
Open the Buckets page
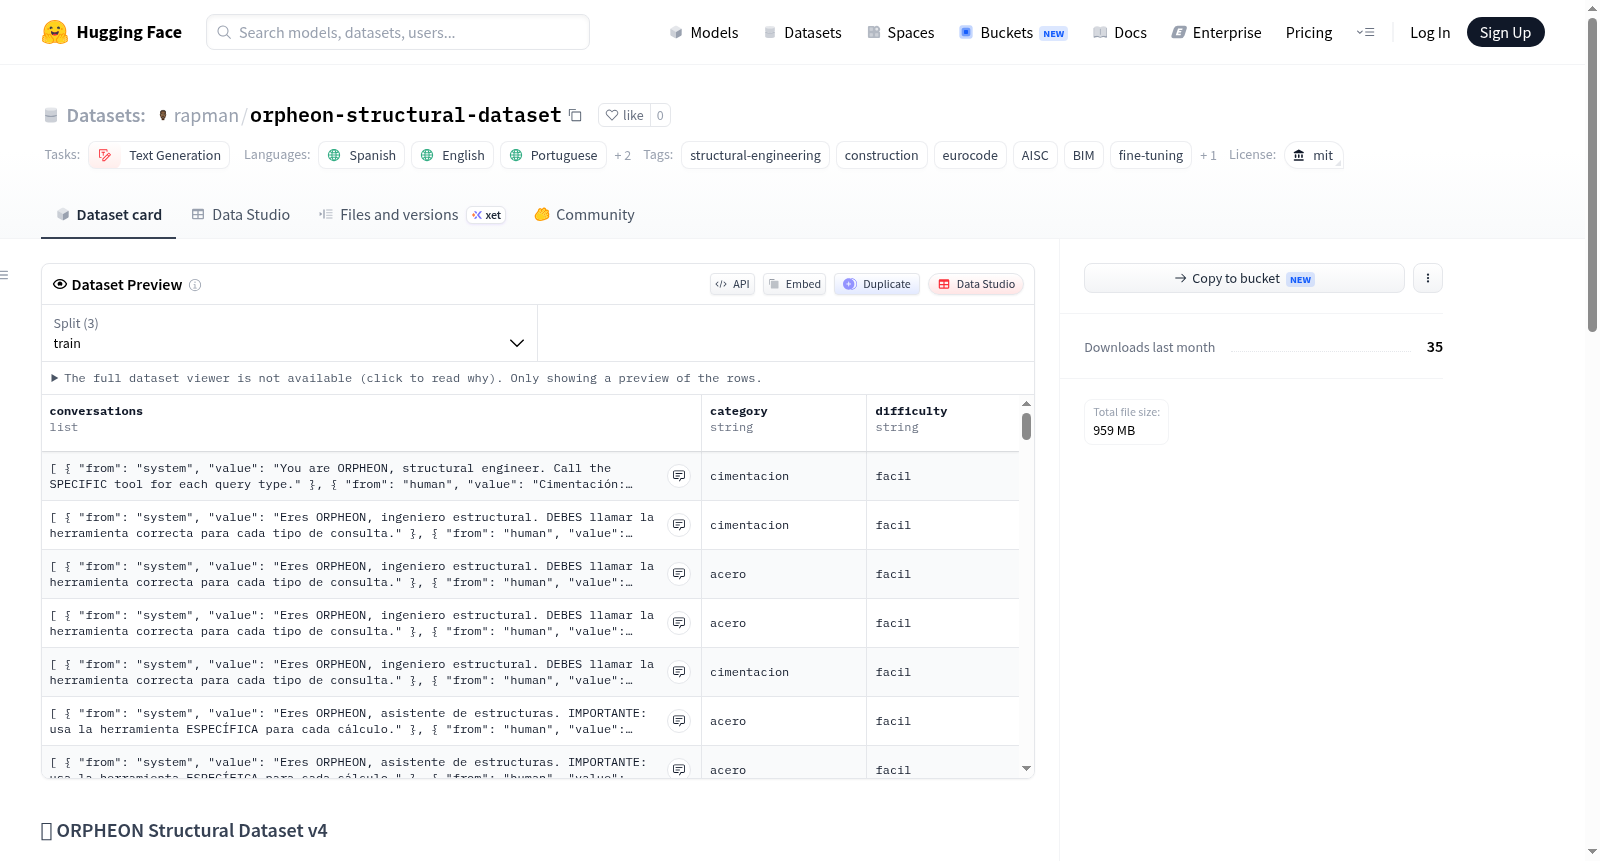pyautogui.click(x=1013, y=32)
